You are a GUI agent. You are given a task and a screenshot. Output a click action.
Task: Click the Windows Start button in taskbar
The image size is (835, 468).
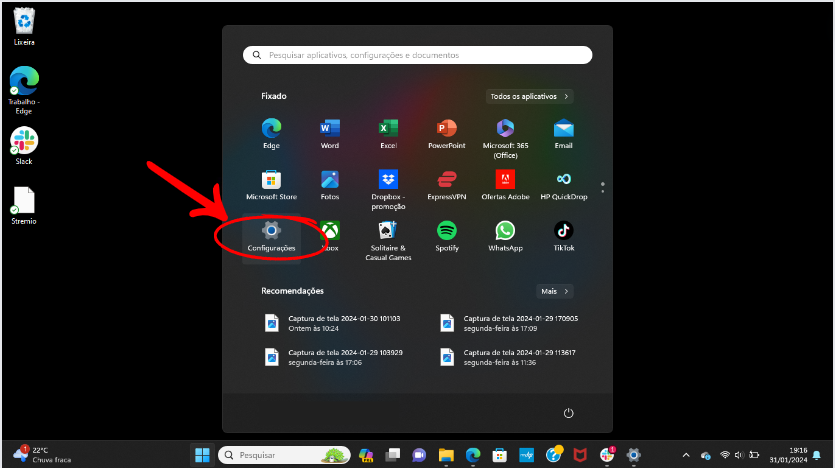(202, 455)
